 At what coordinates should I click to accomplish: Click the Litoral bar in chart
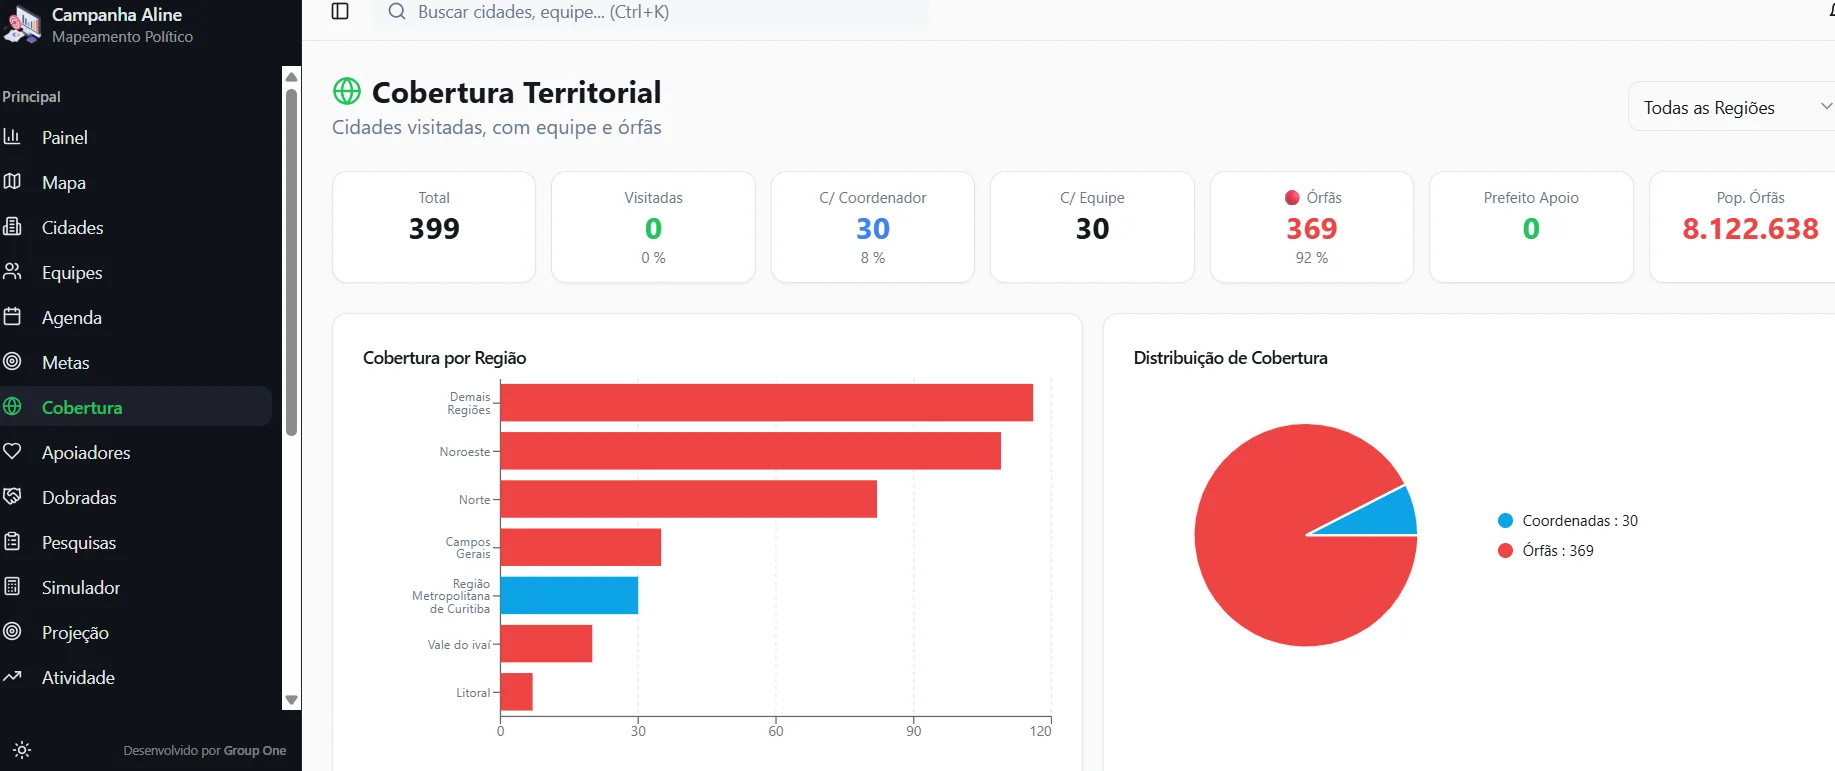click(516, 692)
